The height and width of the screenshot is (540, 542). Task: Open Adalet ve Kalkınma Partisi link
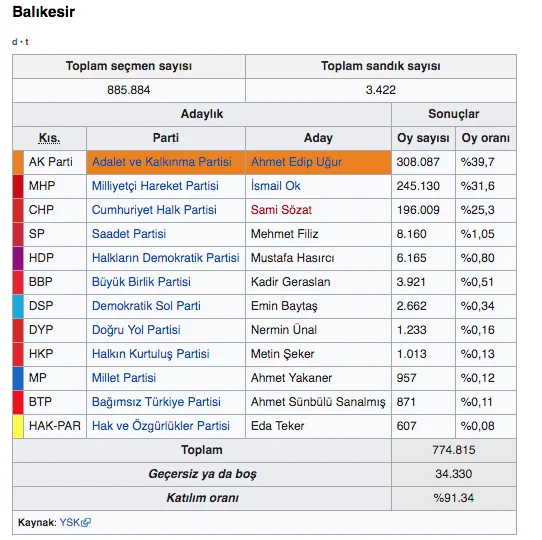162,162
